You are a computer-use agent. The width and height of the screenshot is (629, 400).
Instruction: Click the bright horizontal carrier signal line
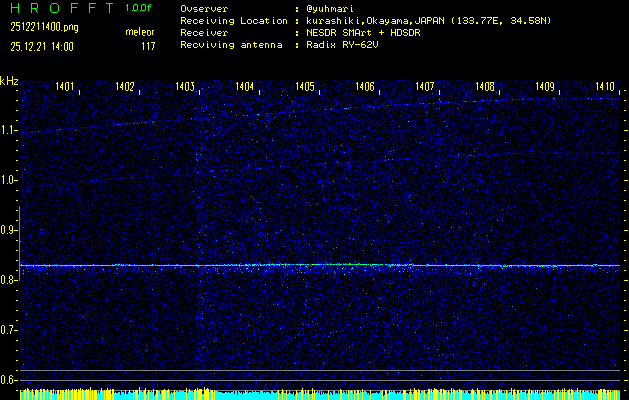pos(320,265)
